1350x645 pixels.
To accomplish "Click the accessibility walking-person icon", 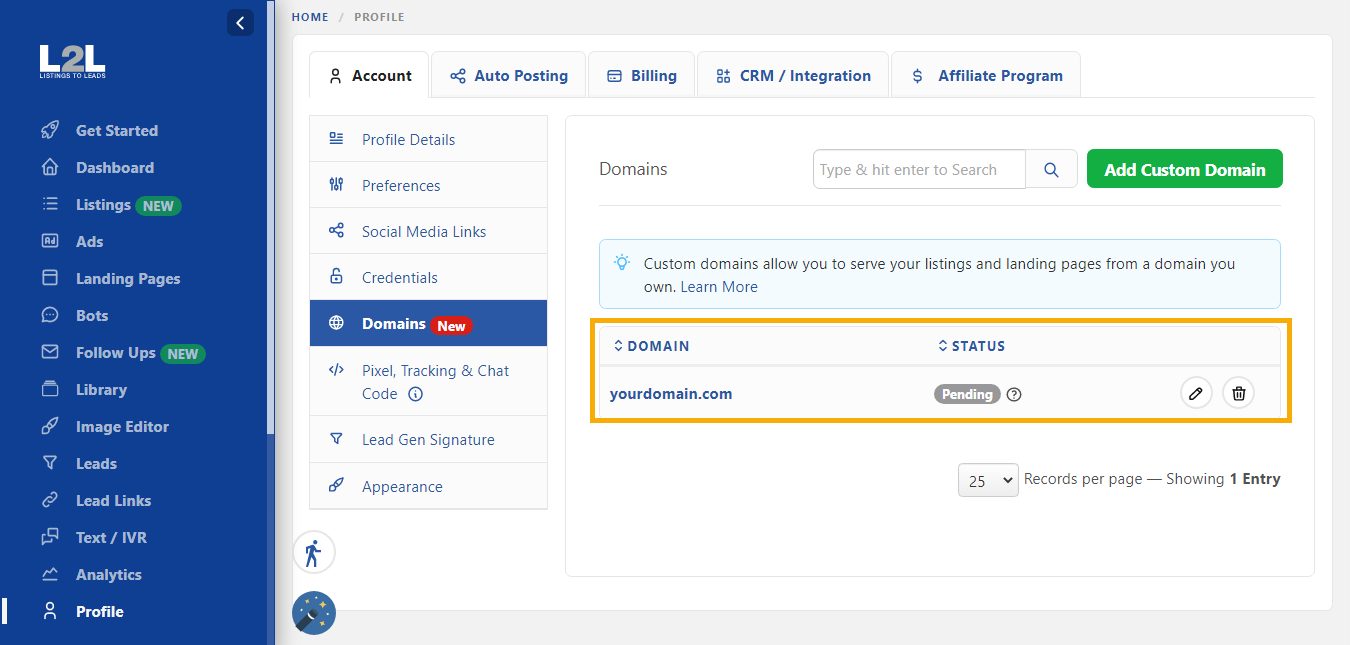I will click(314, 552).
